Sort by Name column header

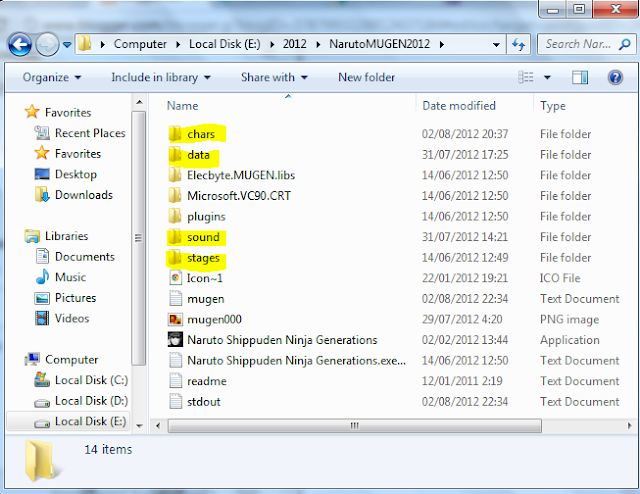point(182,106)
